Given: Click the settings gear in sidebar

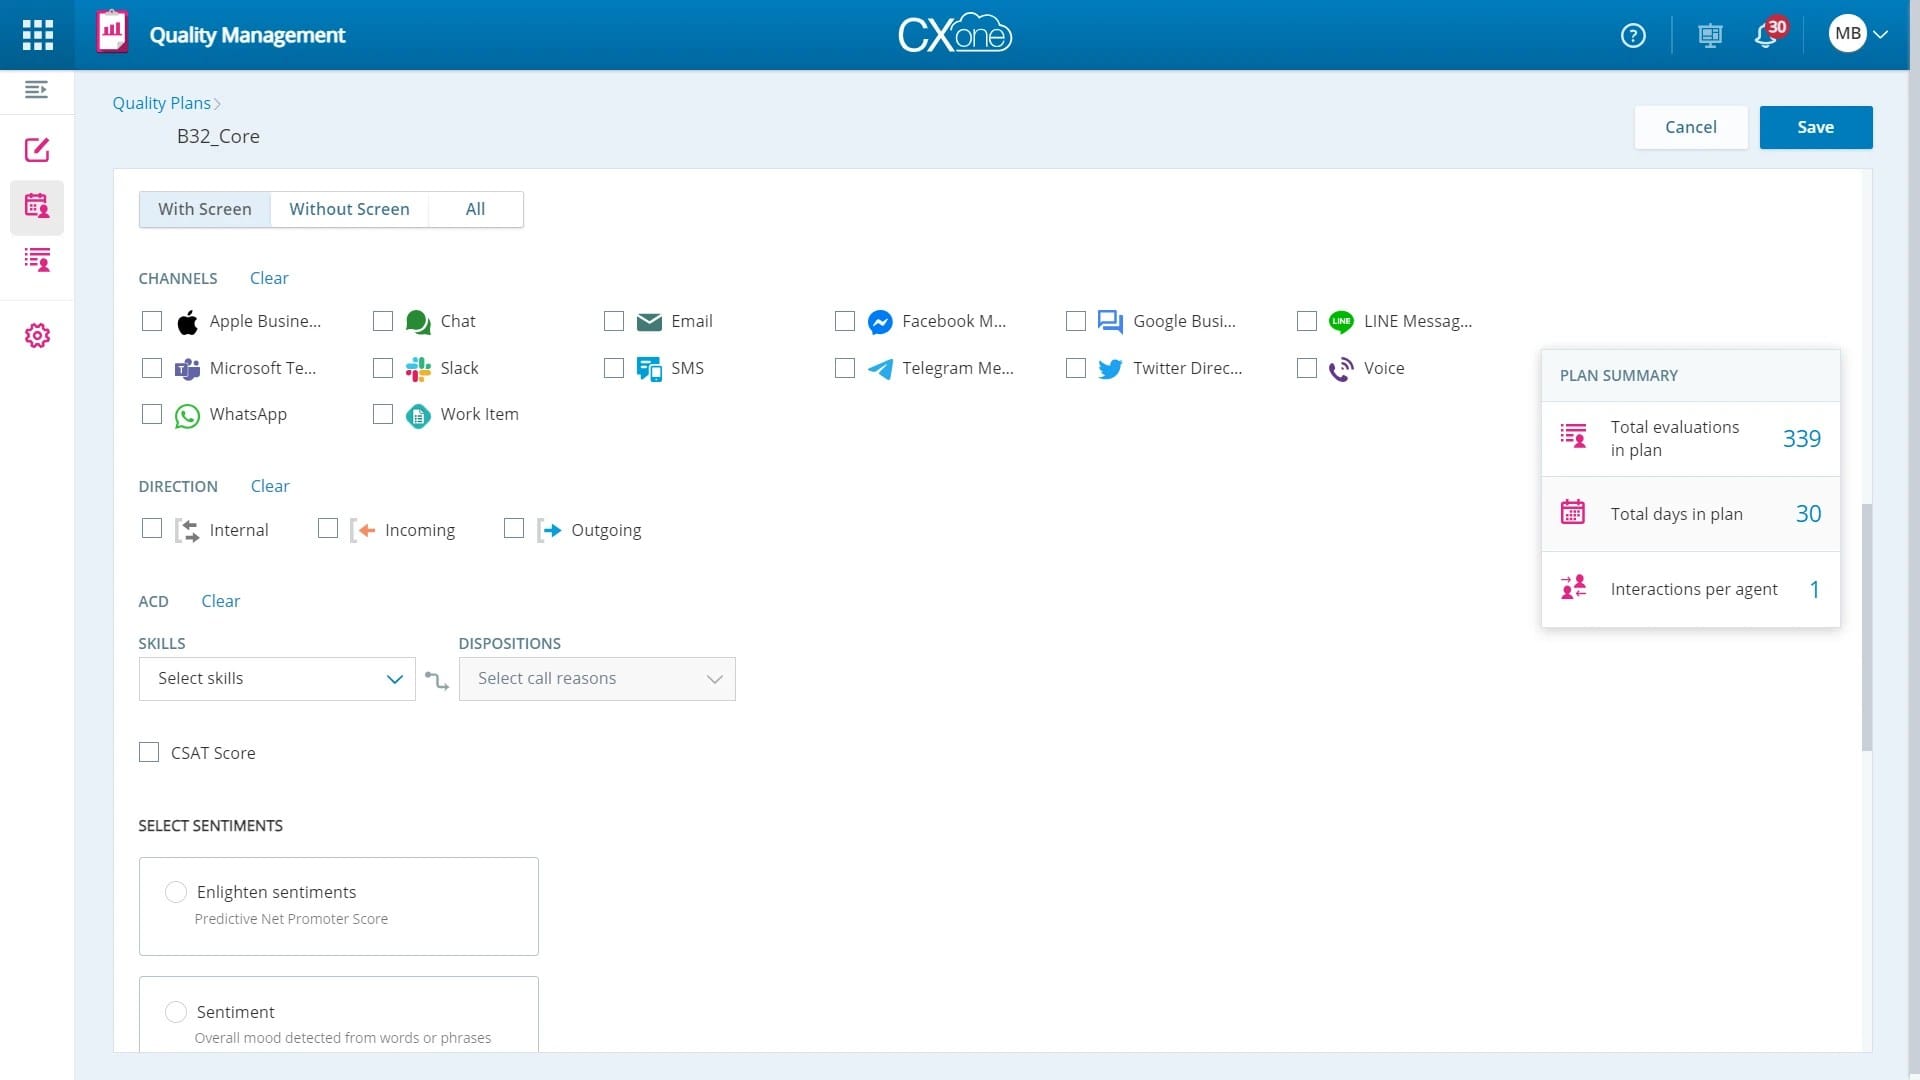Looking at the screenshot, I should click(x=37, y=335).
